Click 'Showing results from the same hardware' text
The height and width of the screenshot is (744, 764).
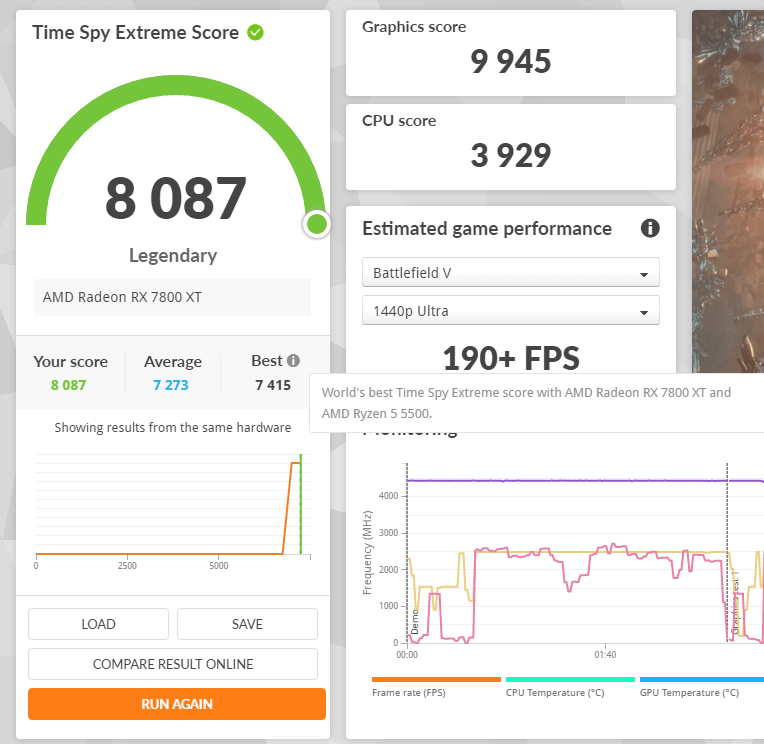click(173, 427)
